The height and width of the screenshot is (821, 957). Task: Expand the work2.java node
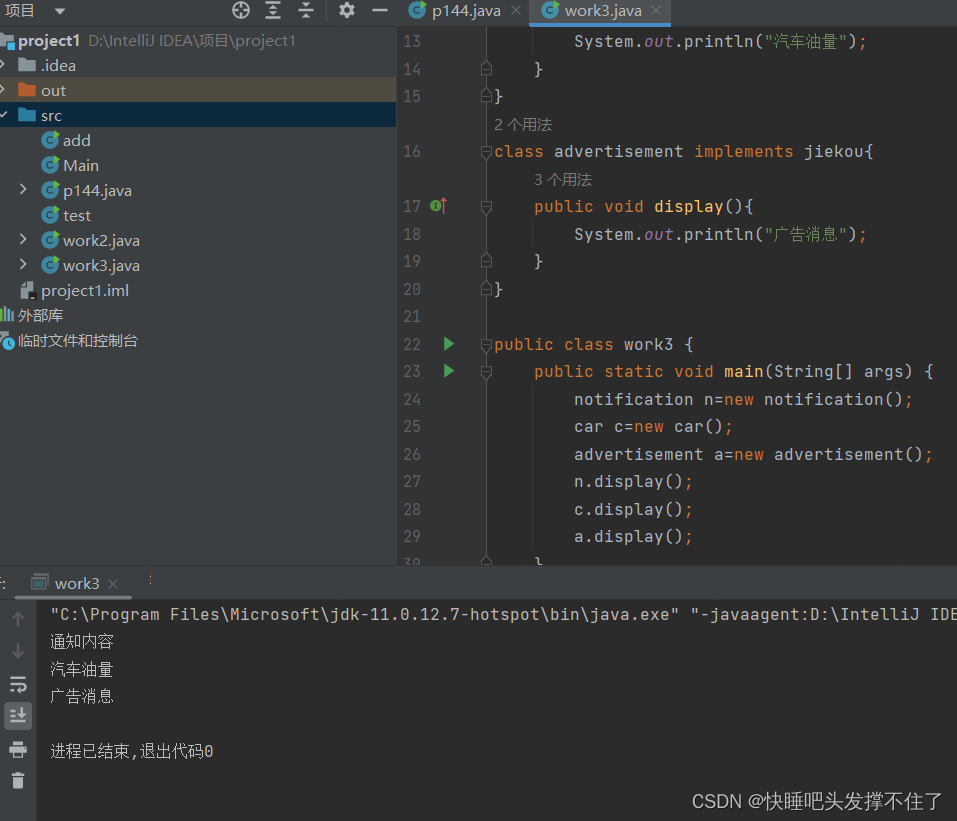click(23, 240)
